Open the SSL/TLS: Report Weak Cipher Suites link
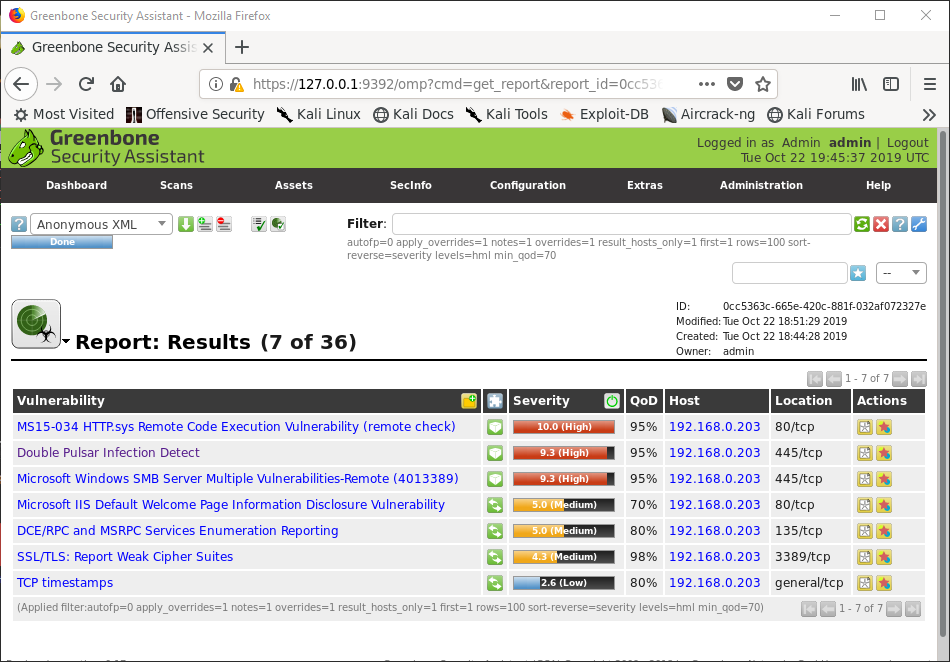Image resolution: width=950 pixels, height=662 pixels. point(125,557)
